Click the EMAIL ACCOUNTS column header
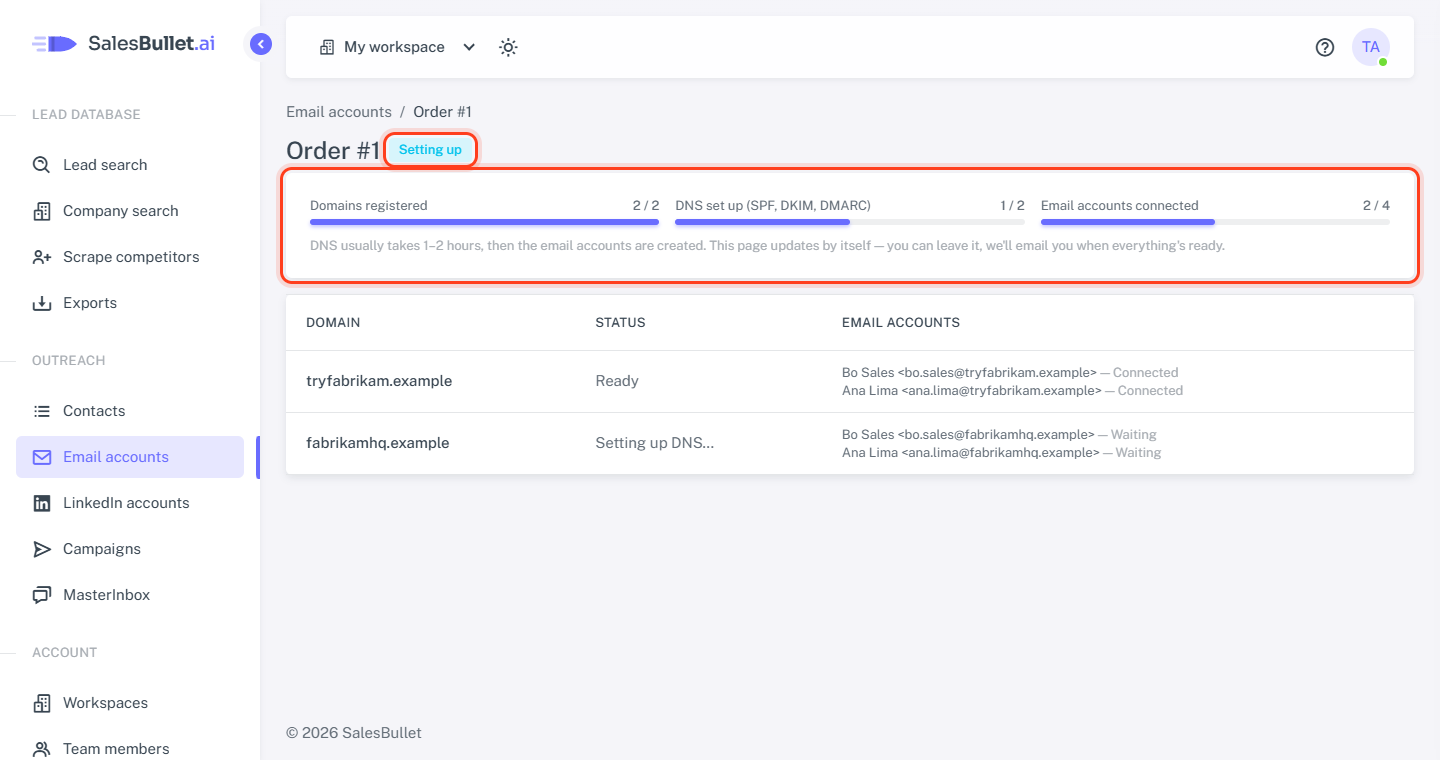Viewport: 1440px width, 760px height. 901,323
